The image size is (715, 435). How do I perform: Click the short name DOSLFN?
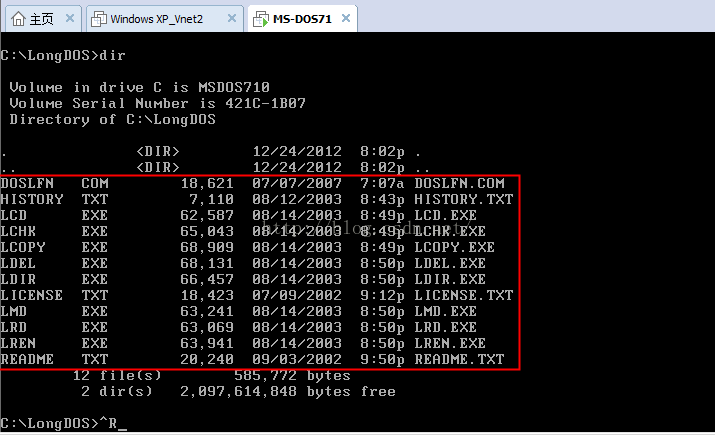27,183
